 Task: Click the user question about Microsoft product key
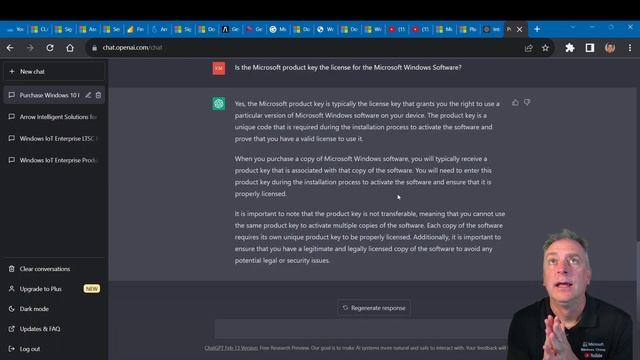tap(348, 68)
